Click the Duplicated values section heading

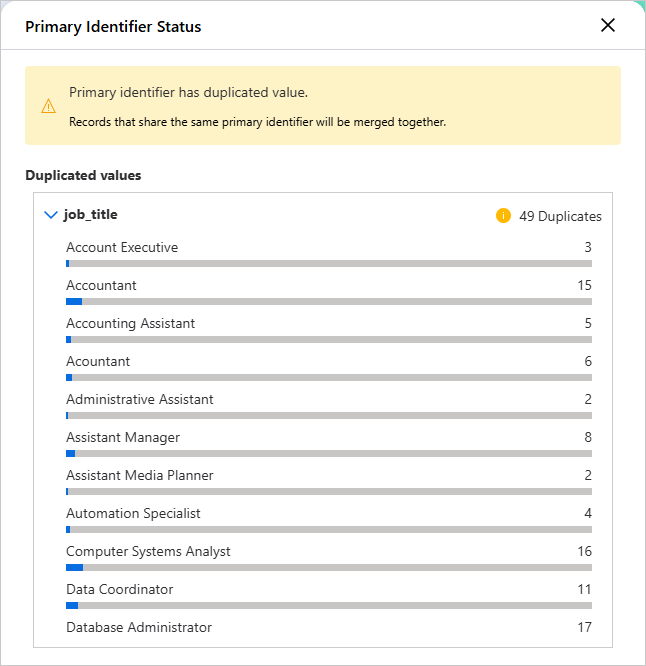83,175
